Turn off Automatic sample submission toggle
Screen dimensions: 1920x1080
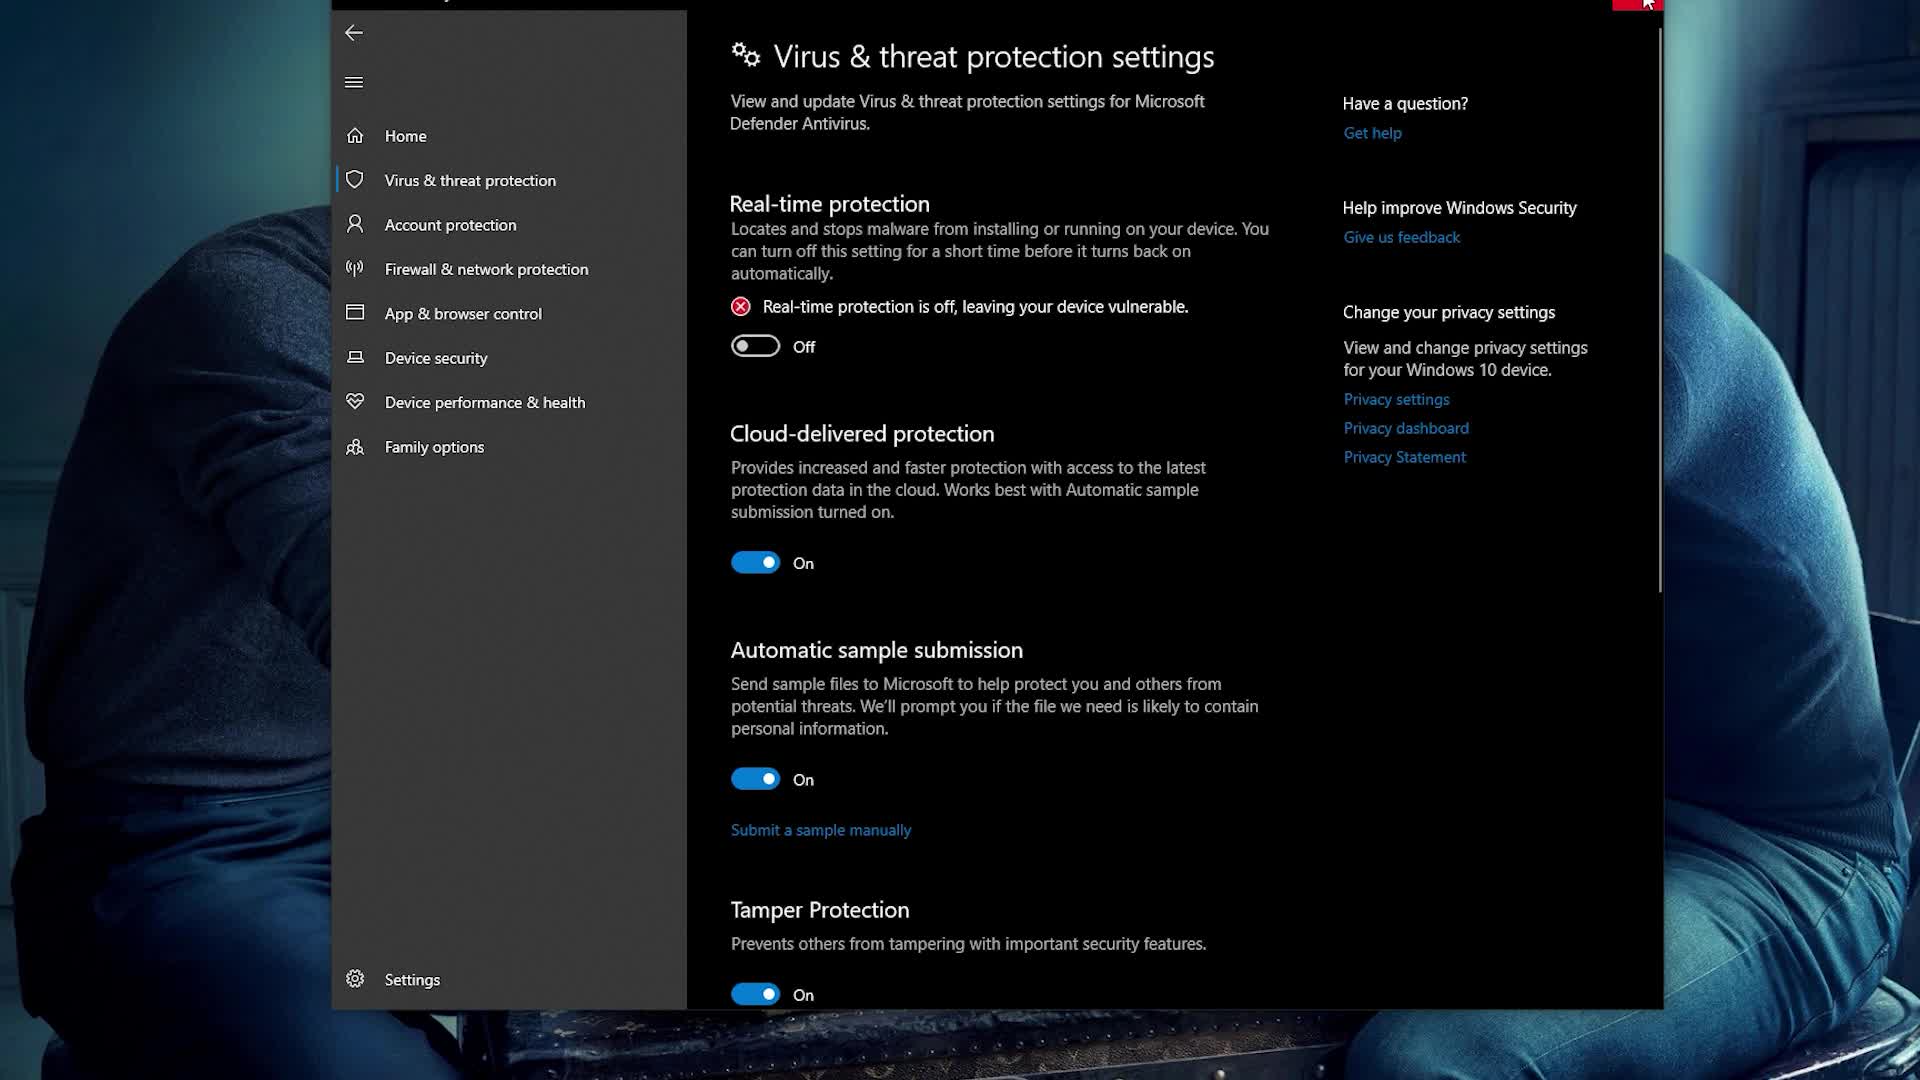click(x=755, y=779)
